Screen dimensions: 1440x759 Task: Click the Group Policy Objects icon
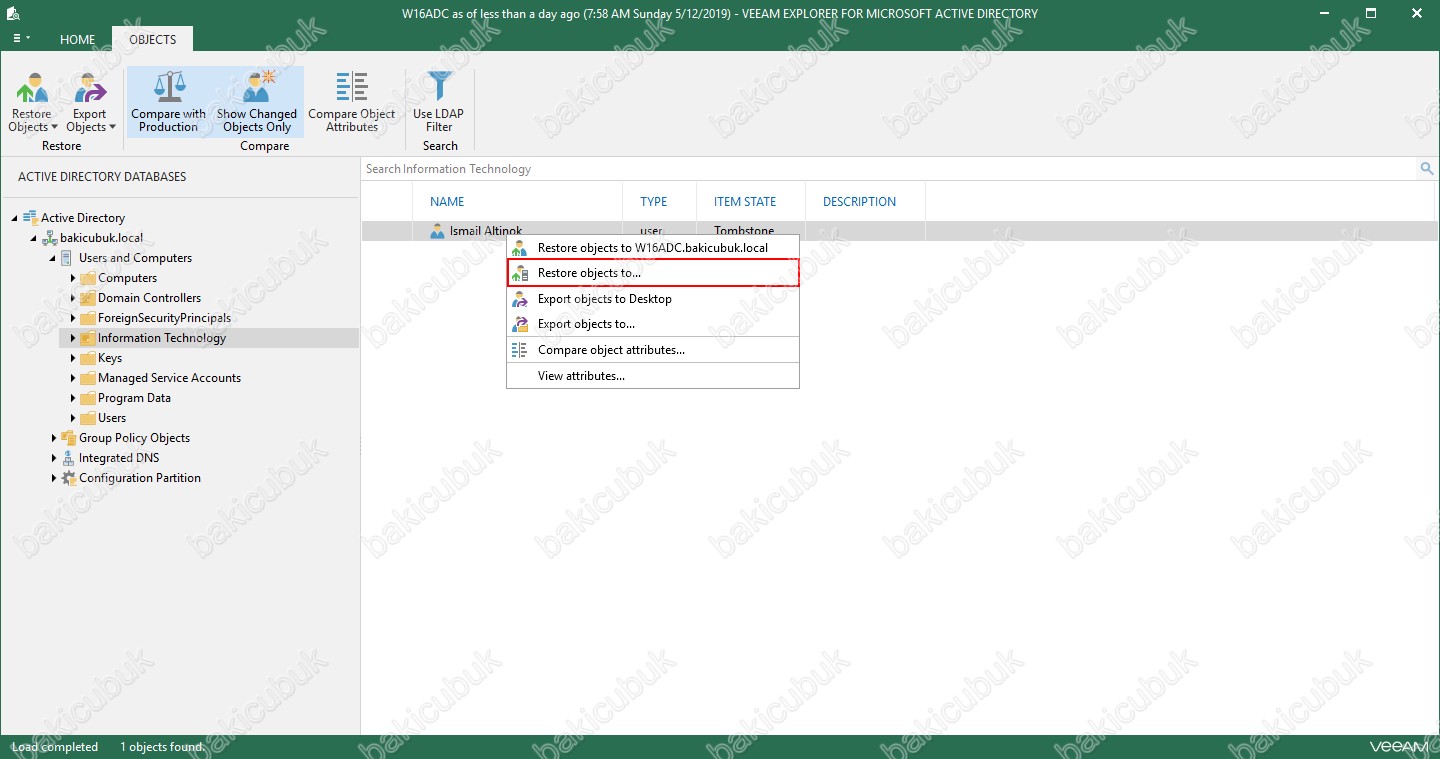[68, 438]
